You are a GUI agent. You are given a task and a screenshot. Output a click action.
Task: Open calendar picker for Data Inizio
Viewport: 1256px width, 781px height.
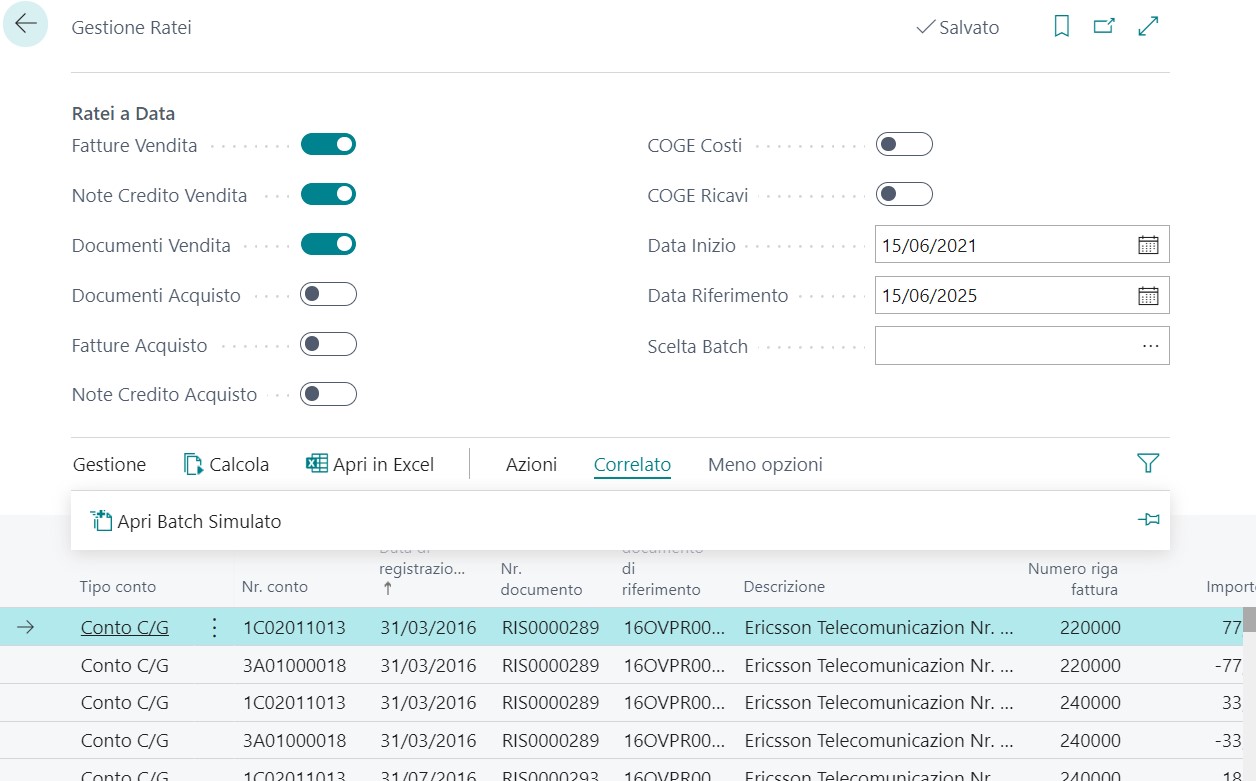[x=1148, y=245]
